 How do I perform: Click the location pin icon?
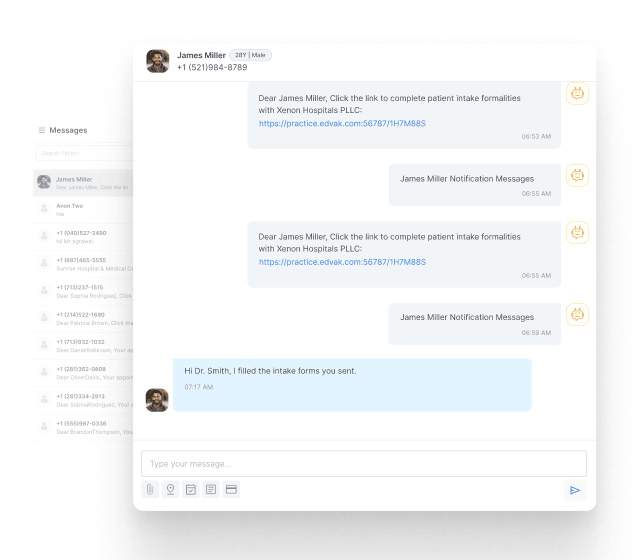170,490
